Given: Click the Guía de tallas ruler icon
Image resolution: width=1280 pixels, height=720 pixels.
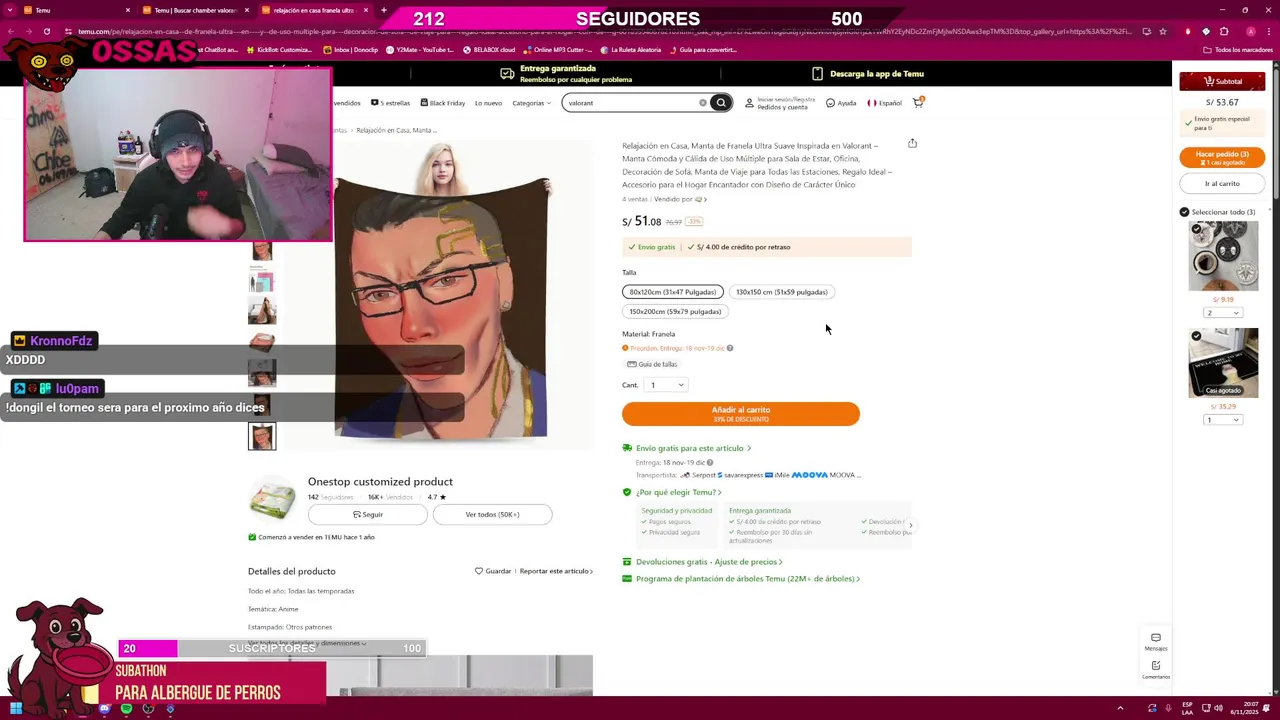Looking at the screenshot, I should point(632,364).
